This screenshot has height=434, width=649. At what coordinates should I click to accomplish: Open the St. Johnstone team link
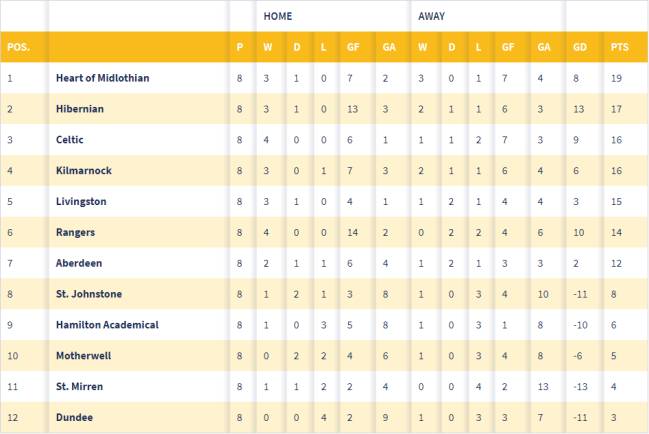tap(89, 294)
